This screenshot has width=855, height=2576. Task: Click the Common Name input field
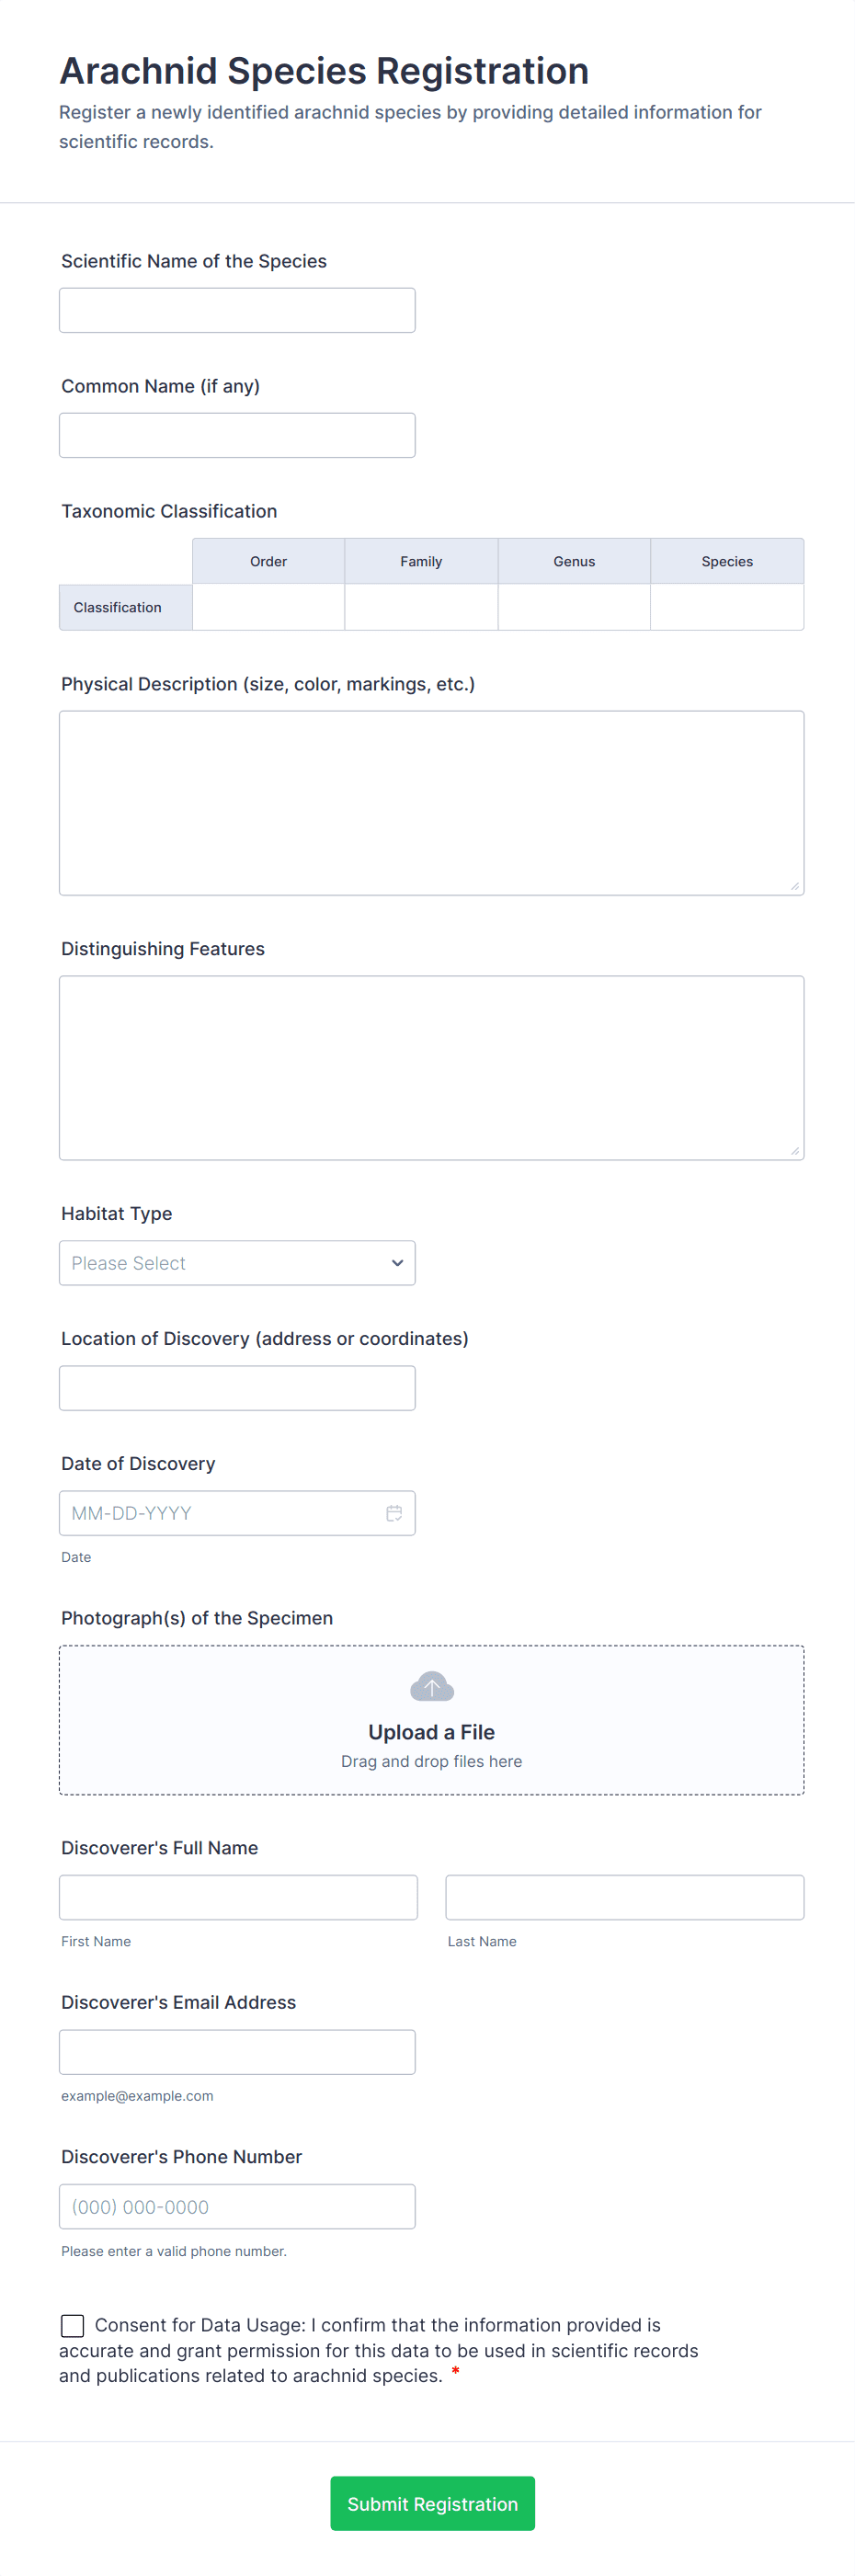(x=237, y=435)
